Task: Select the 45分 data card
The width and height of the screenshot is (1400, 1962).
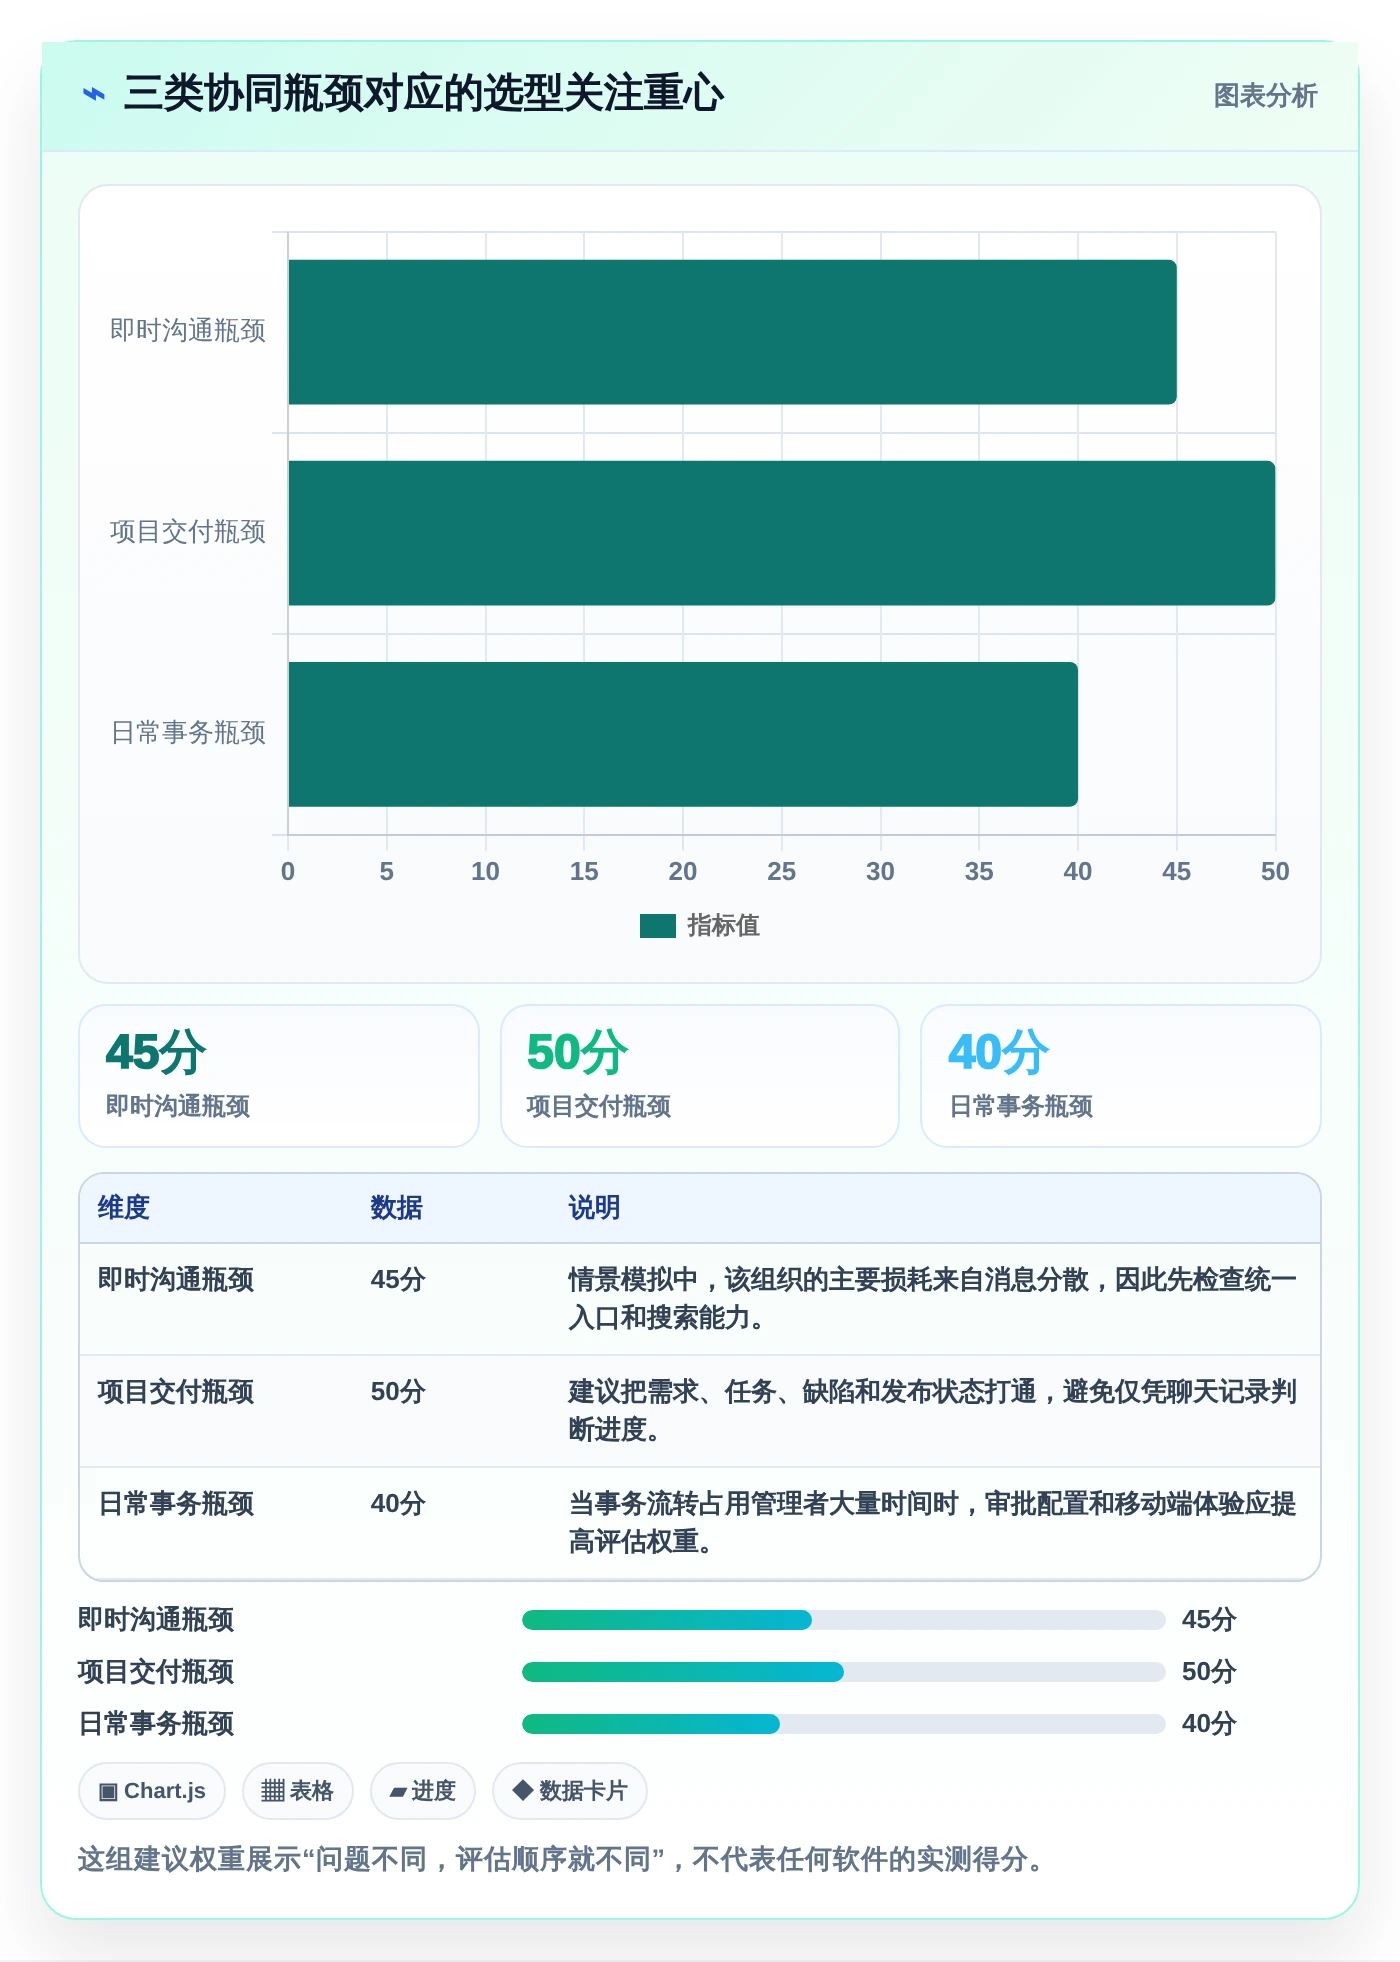Action: click(x=279, y=1076)
